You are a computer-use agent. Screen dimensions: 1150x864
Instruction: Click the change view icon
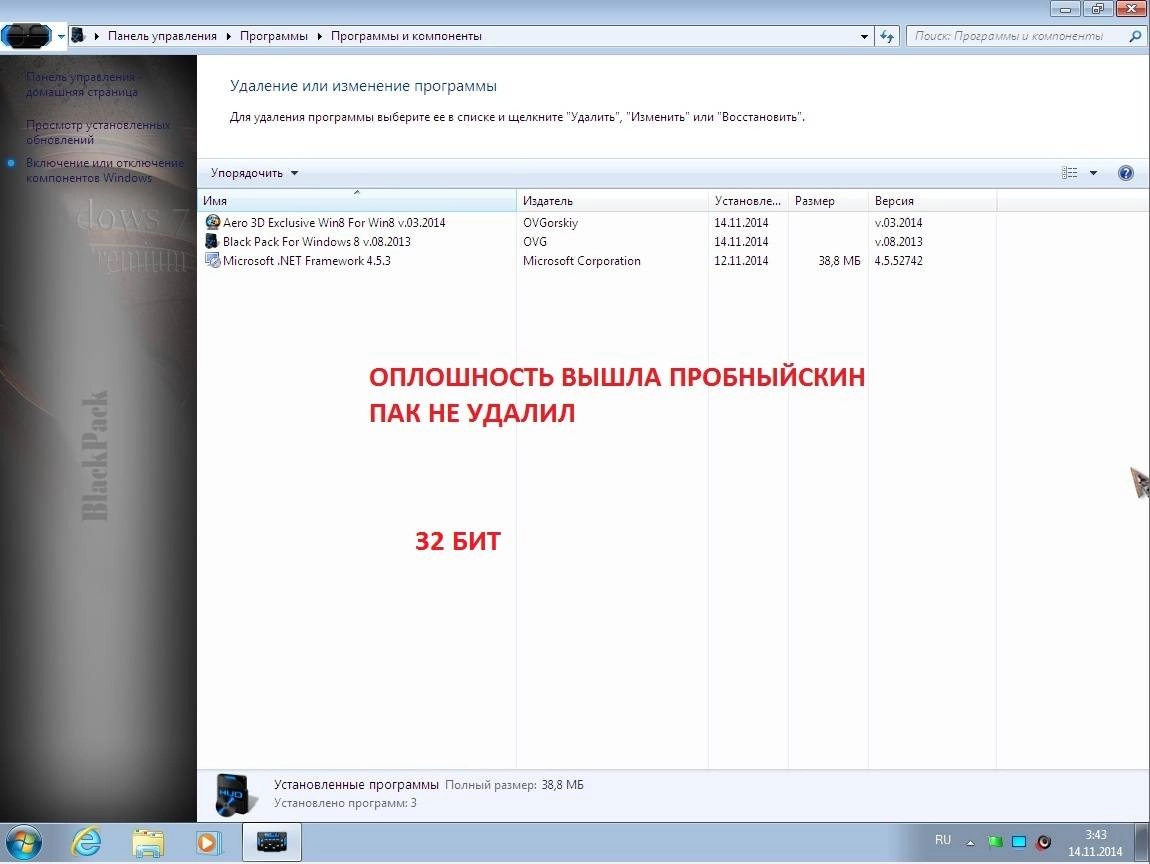tap(1069, 173)
